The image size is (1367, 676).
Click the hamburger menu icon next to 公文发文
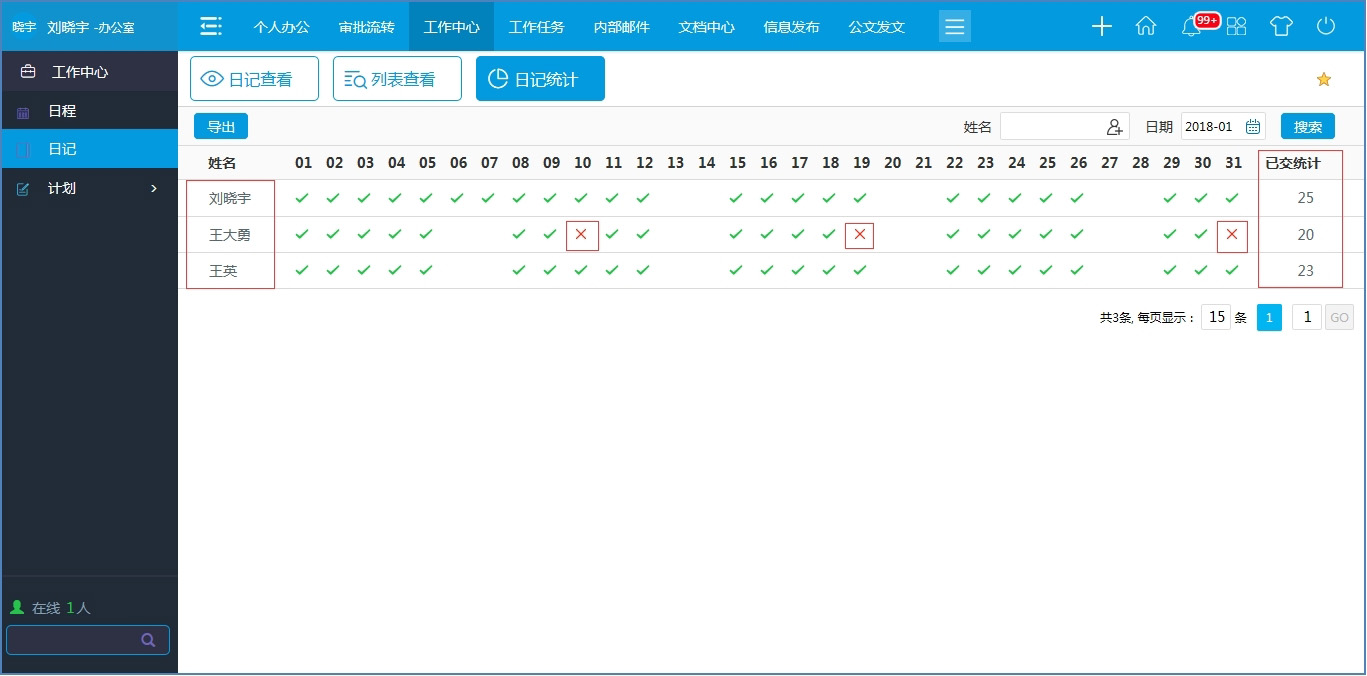click(x=954, y=26)
